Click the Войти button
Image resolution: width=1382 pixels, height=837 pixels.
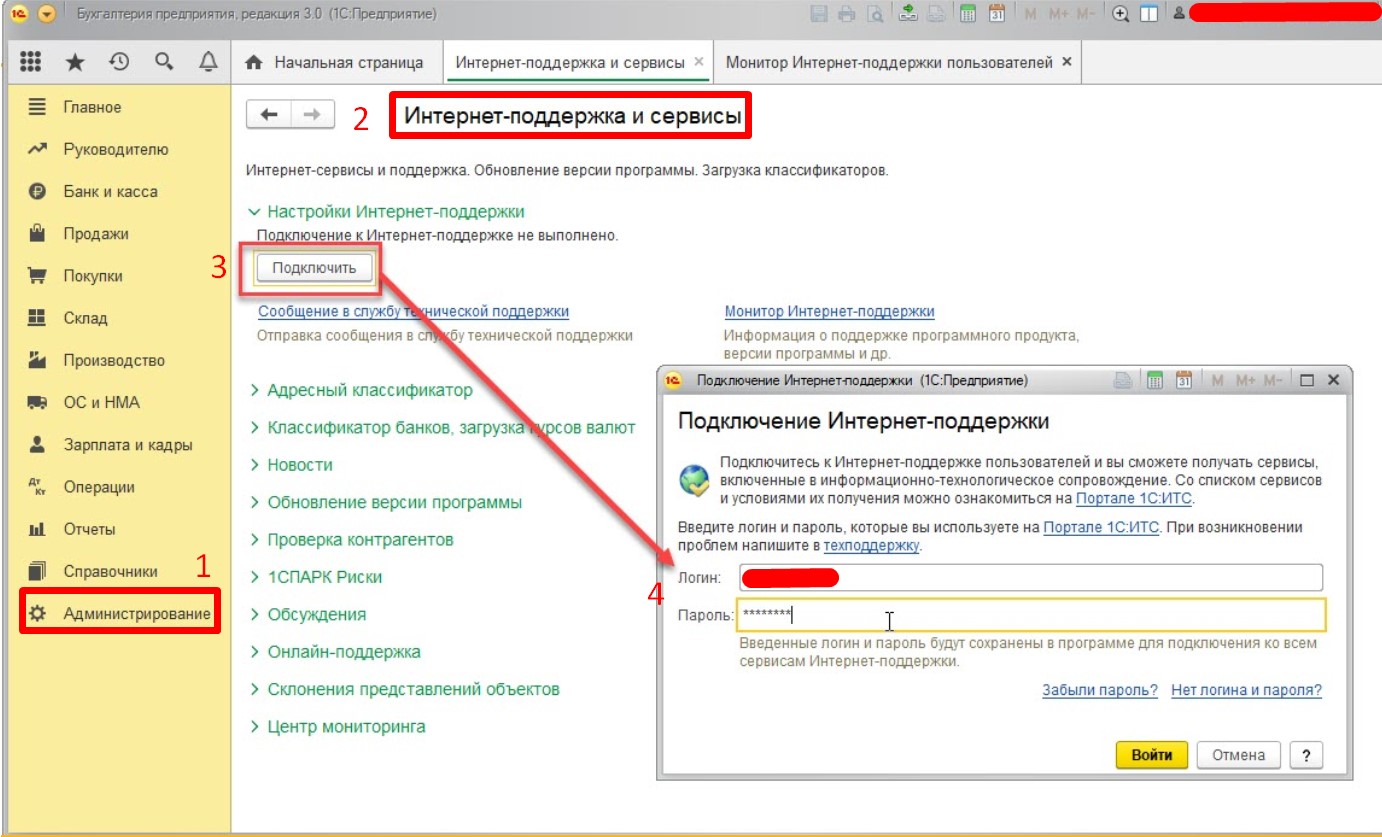click(x=1152, y=755)
